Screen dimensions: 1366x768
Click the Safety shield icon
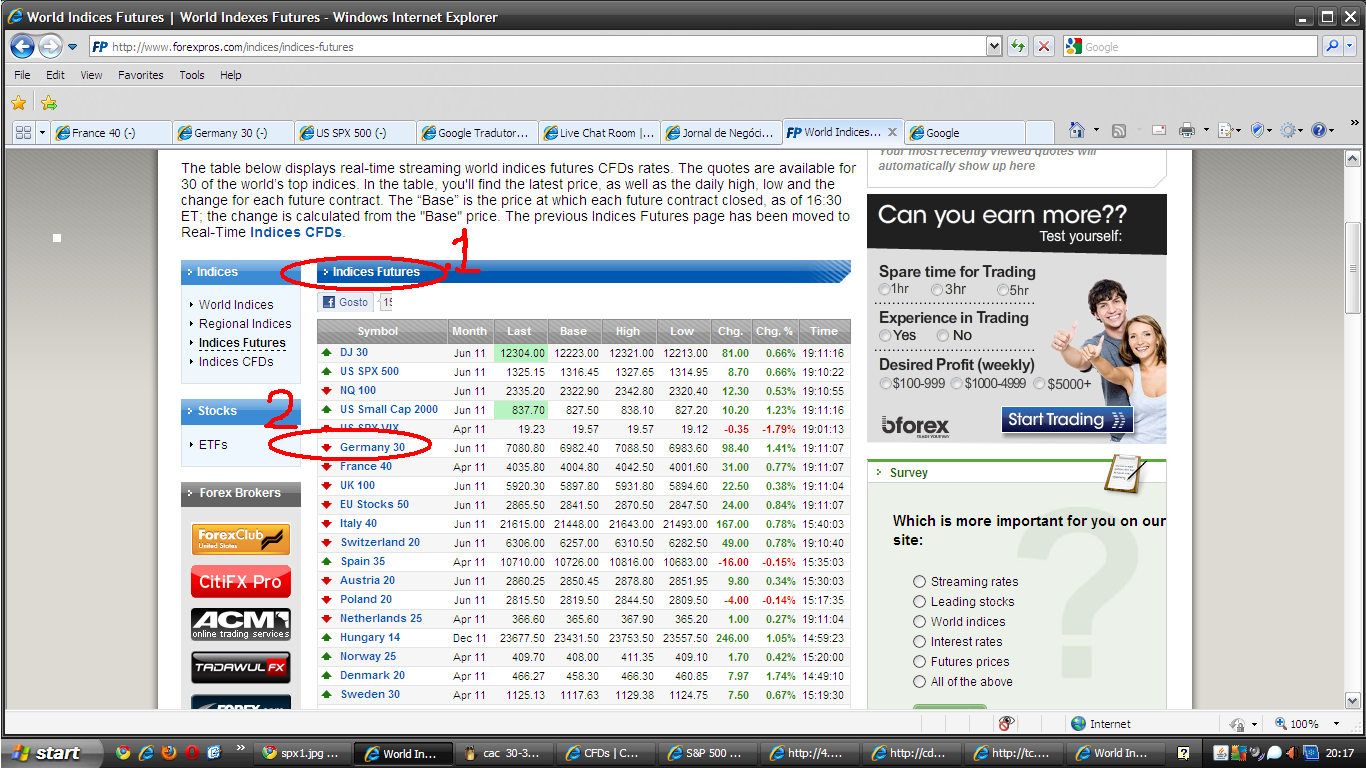(x=1259, y=130)
